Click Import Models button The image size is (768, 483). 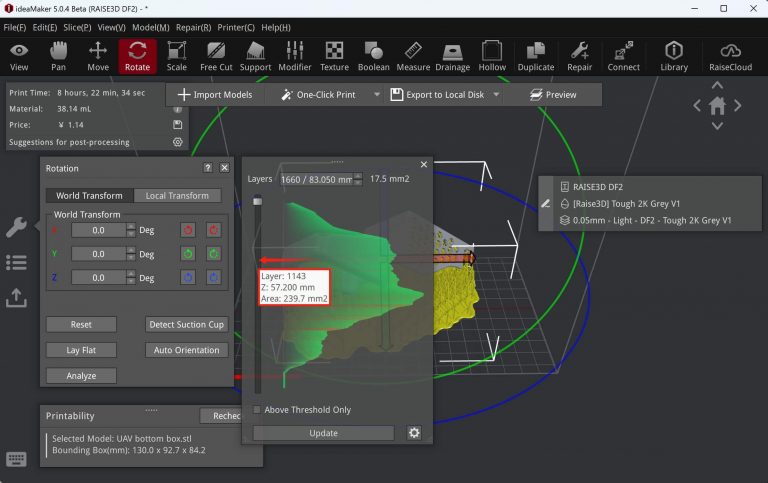216,95
